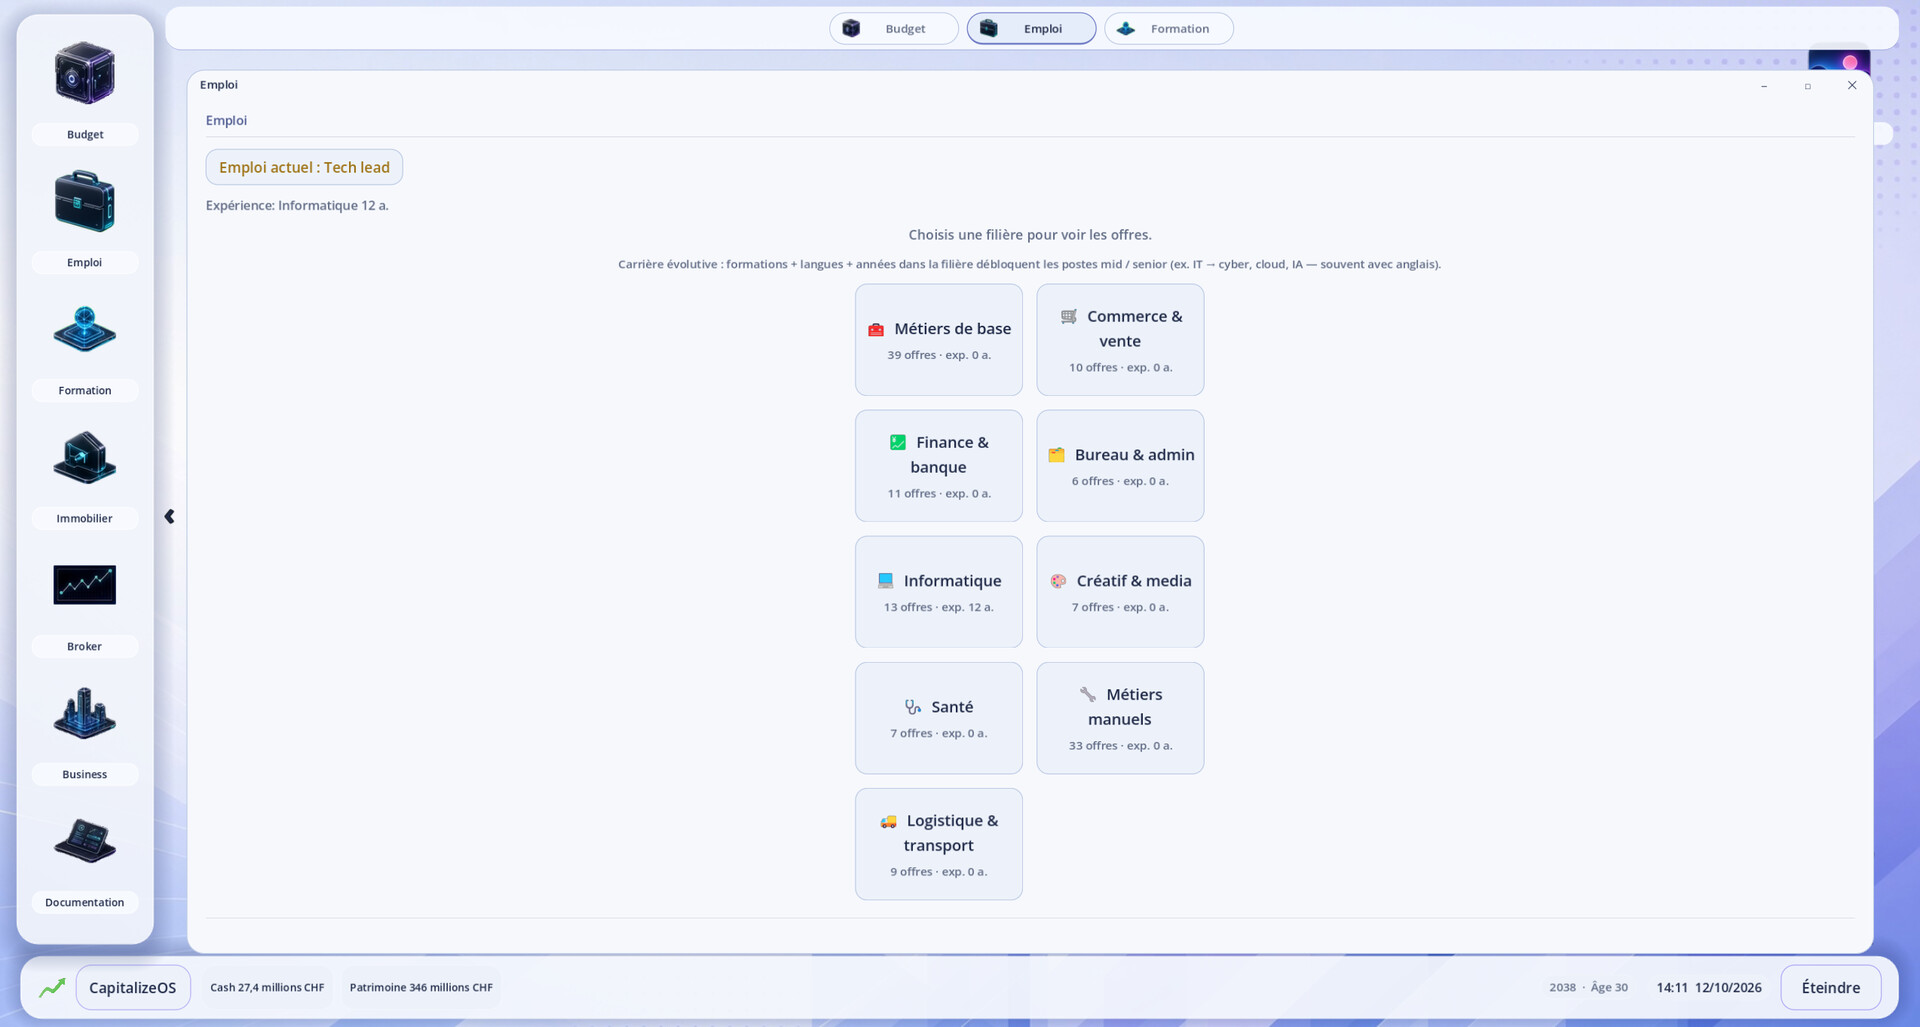Open the Business app in the sidebar

[x=85, y=731]
